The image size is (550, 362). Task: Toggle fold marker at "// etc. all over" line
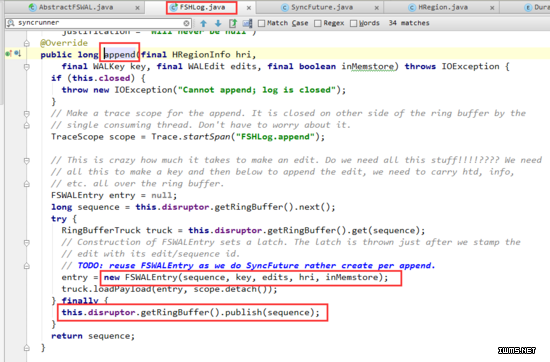(27, 184)
